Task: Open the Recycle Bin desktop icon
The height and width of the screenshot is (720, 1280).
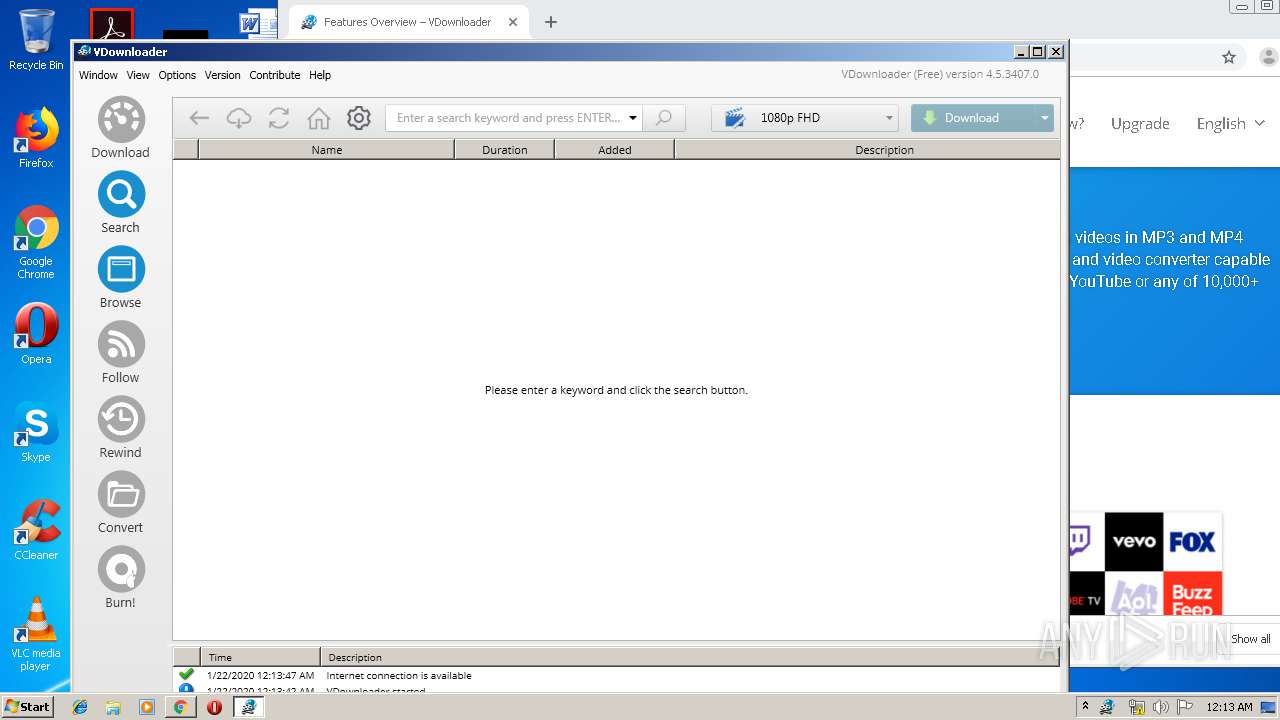Action: (x=36, y=40)
